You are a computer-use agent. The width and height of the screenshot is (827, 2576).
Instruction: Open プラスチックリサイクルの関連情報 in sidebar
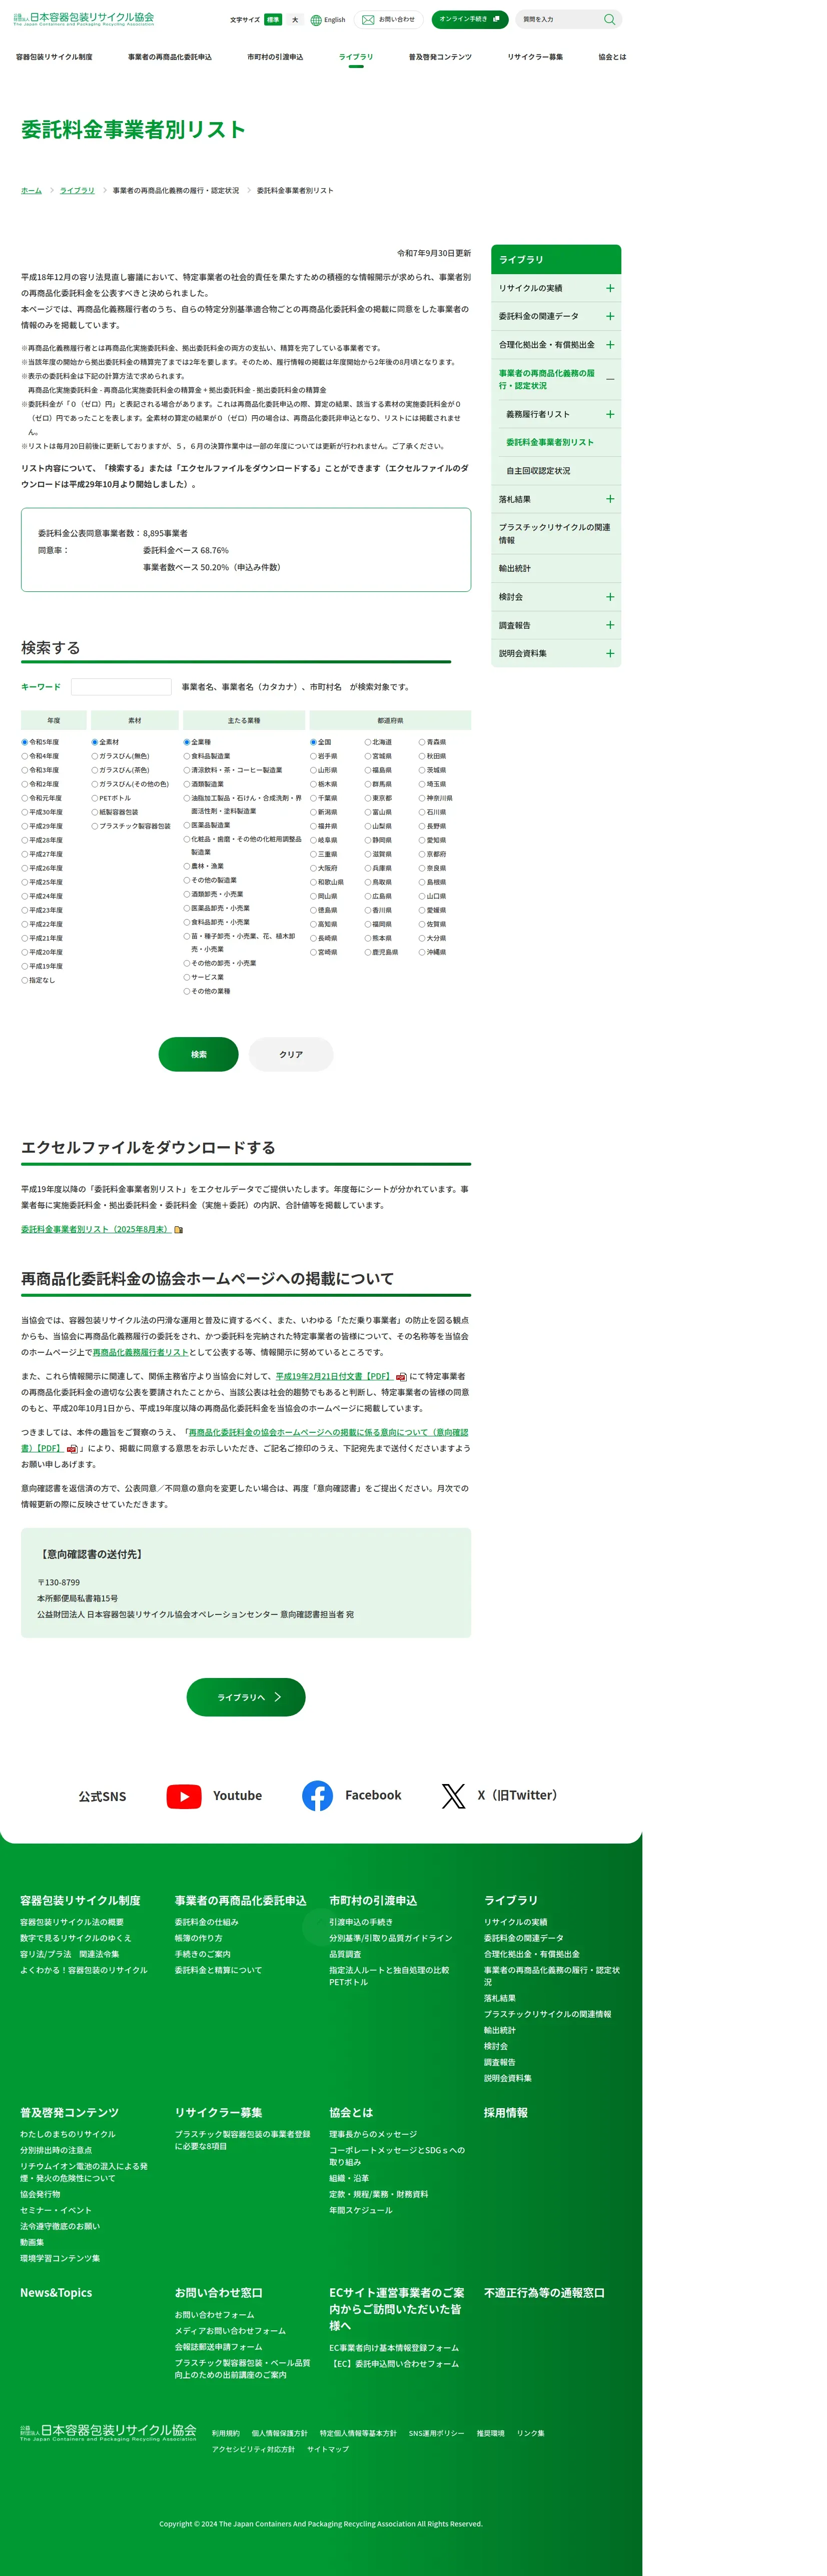[555, 534]
